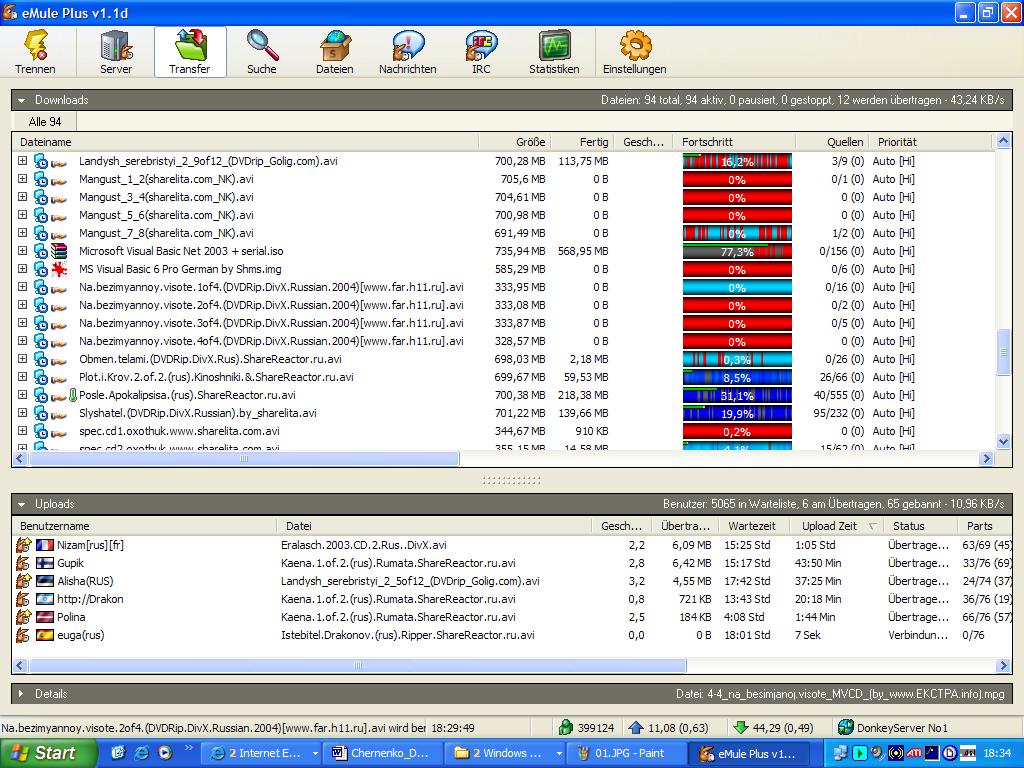Click the users icon next to 399124
1024x768 pixels.
[566, 728]
